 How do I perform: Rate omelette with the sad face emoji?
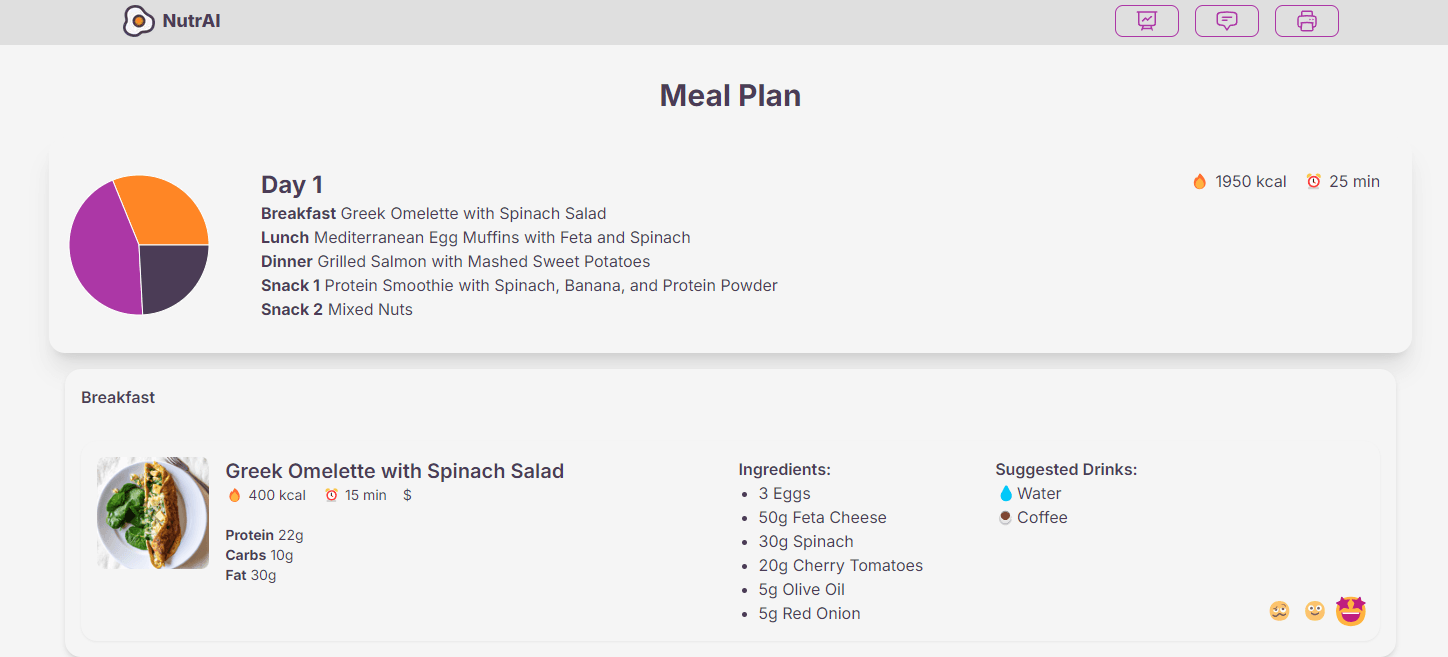(1279, 610)
